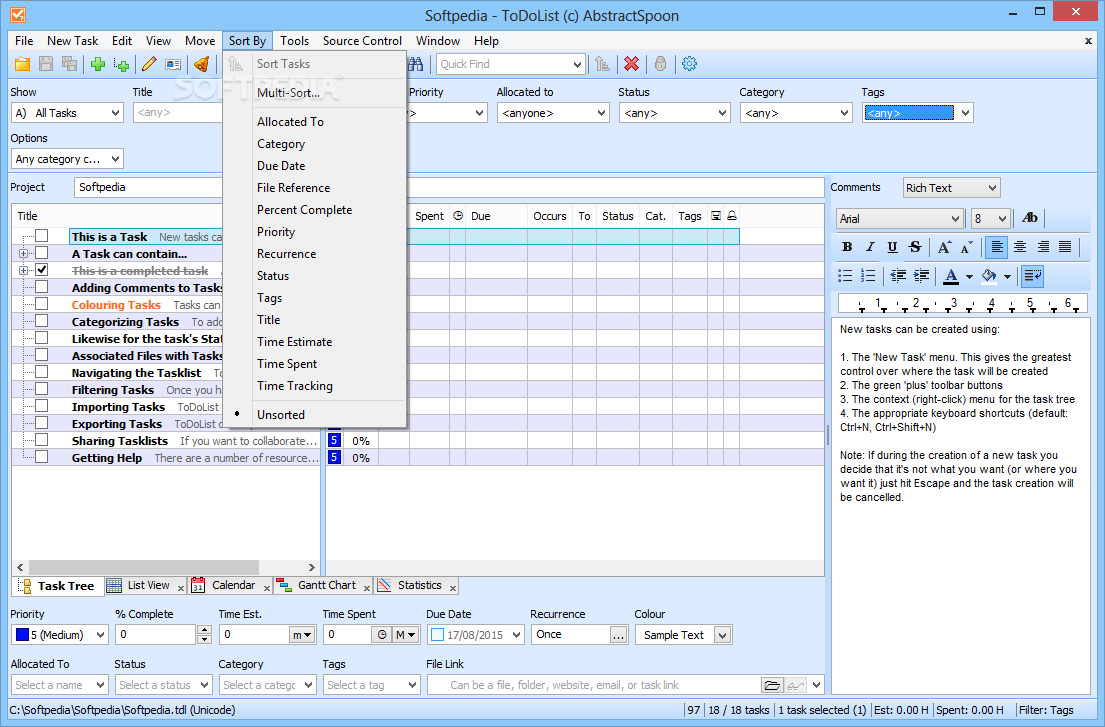This screenshot has height=727, width=1105.
Task: Click the File Link browse folder button
Action: pyautogui.click(x=772, y=685)
